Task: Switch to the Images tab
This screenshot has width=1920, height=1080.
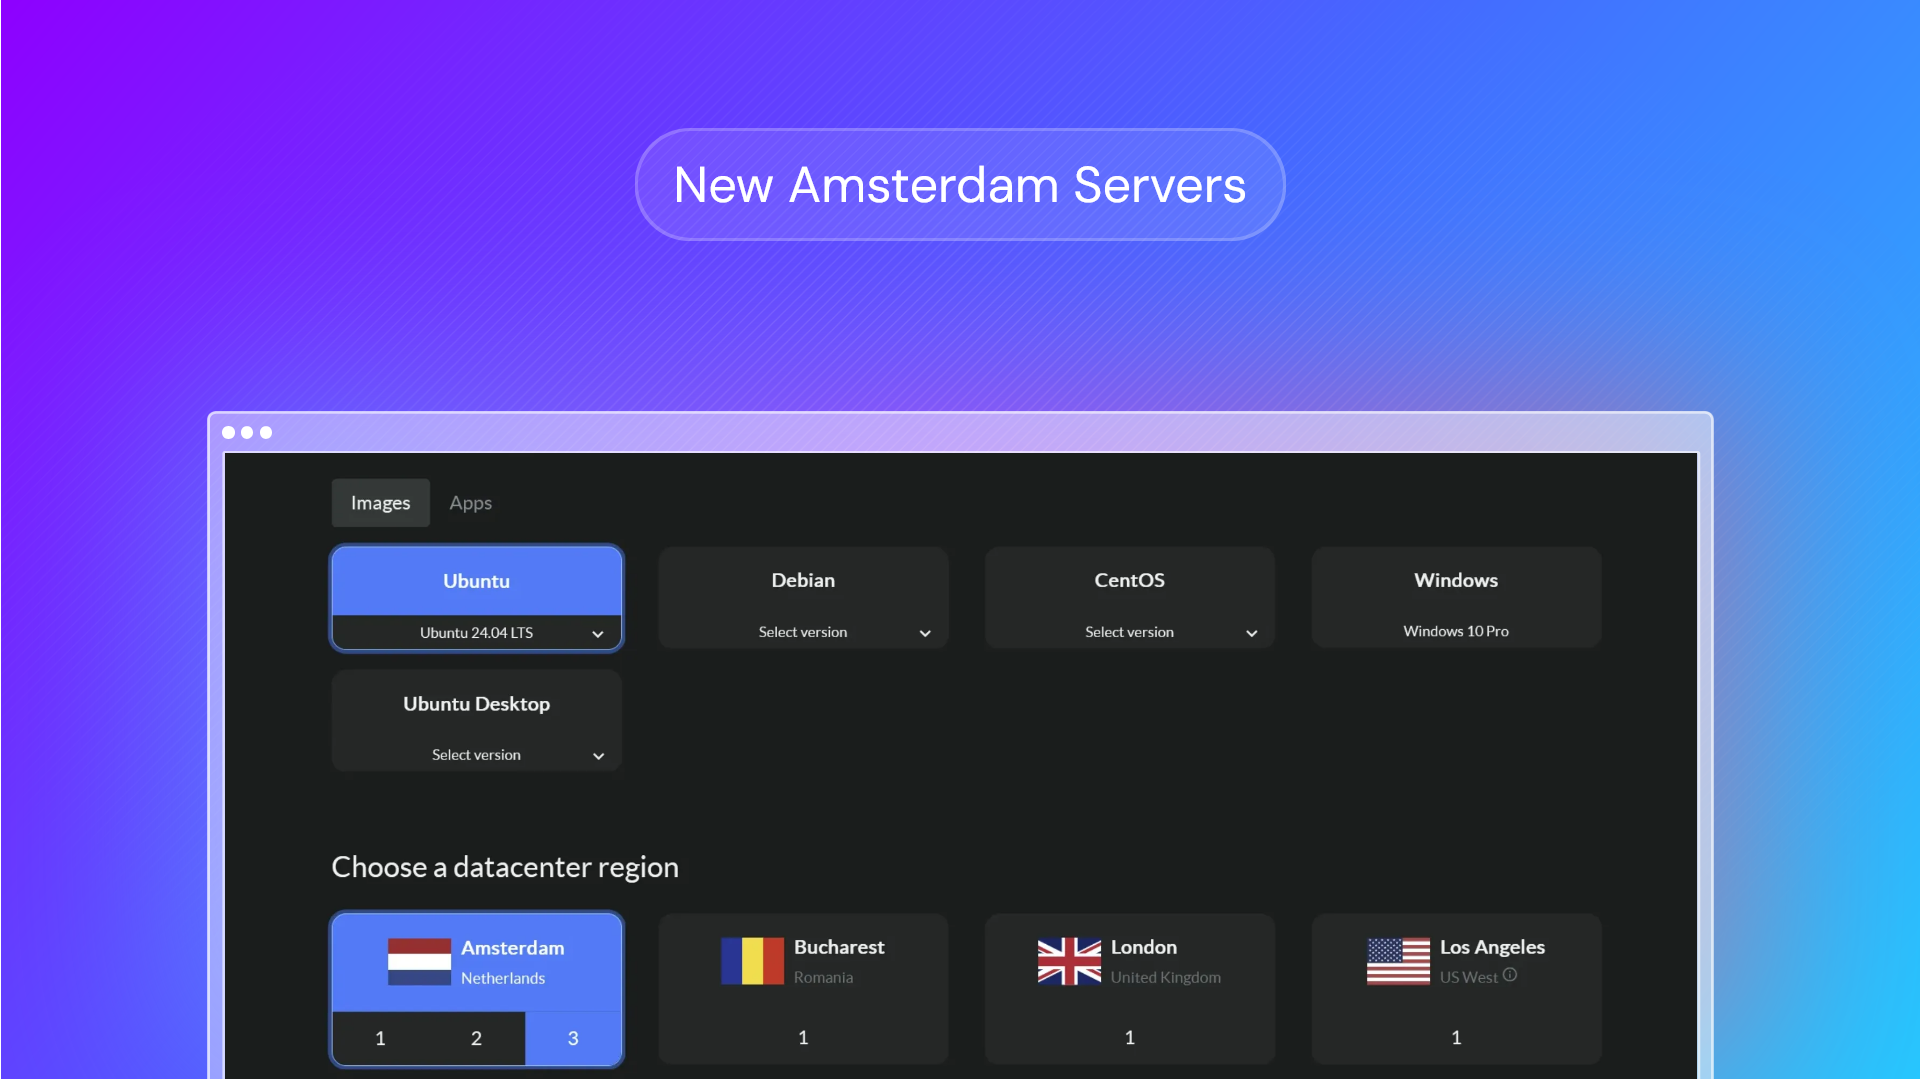Action: (x=380, y=503)
